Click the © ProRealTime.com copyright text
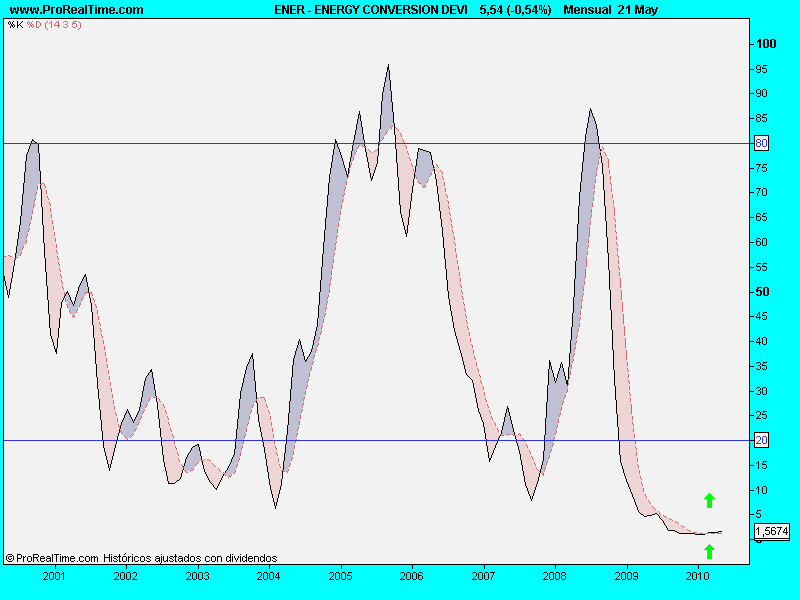 pyautogui.click(x=52, y=558)
